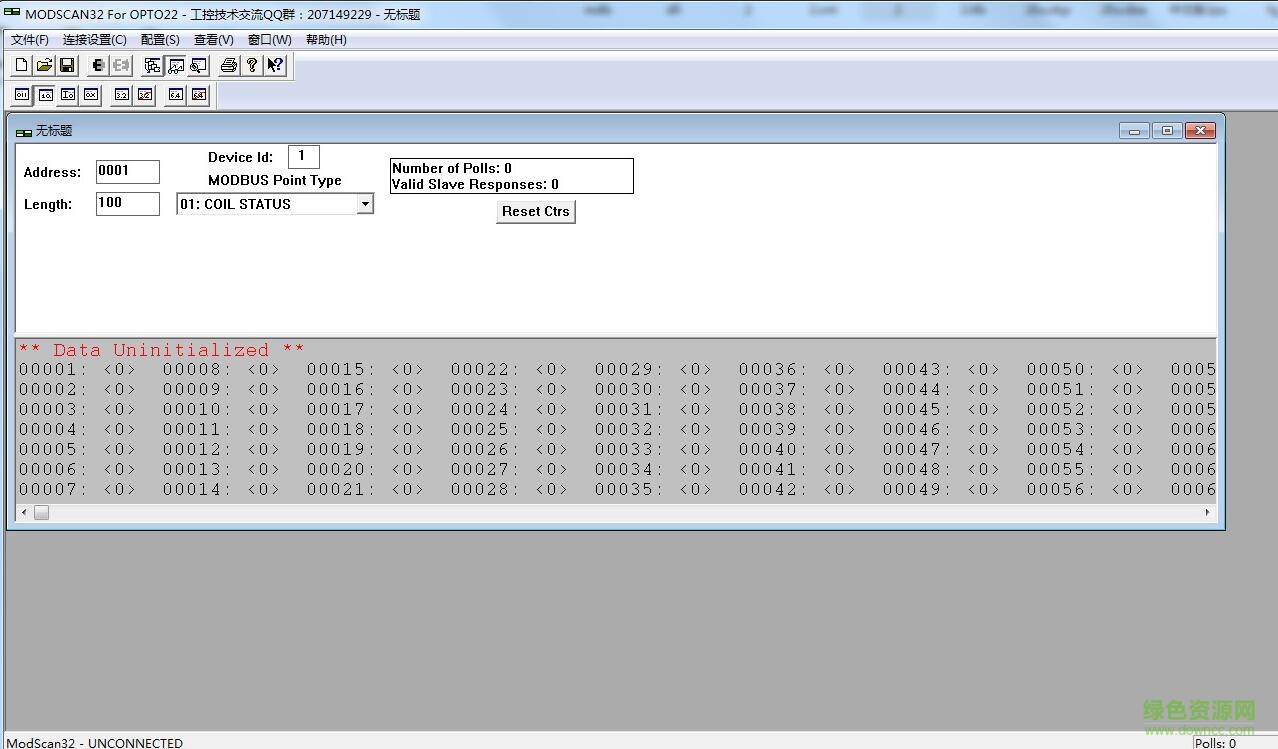Select the binary display format icon
This screenshot has width=1278, height=749.
pos(22,95)
